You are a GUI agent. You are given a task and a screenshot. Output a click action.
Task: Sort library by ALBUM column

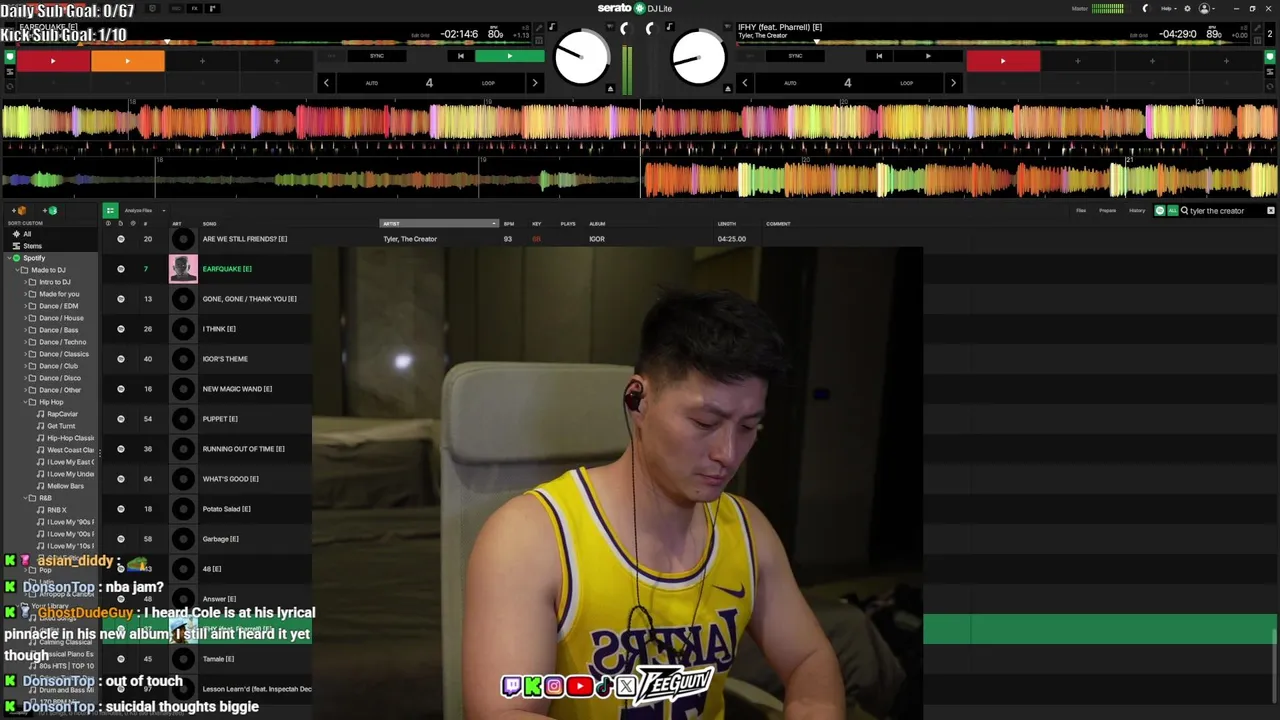[597, 224]
